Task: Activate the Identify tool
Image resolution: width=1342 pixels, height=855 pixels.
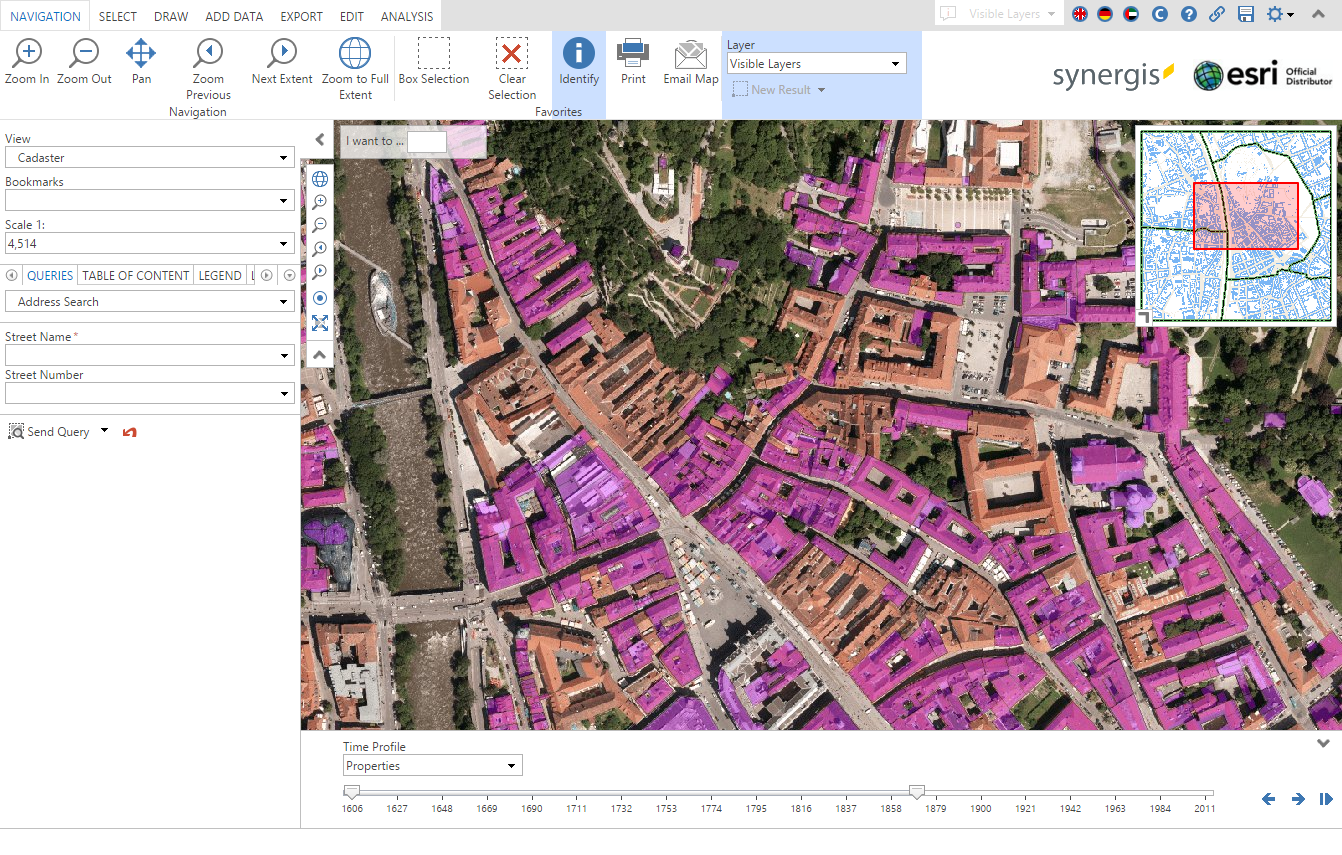Action: click(578, 62)
